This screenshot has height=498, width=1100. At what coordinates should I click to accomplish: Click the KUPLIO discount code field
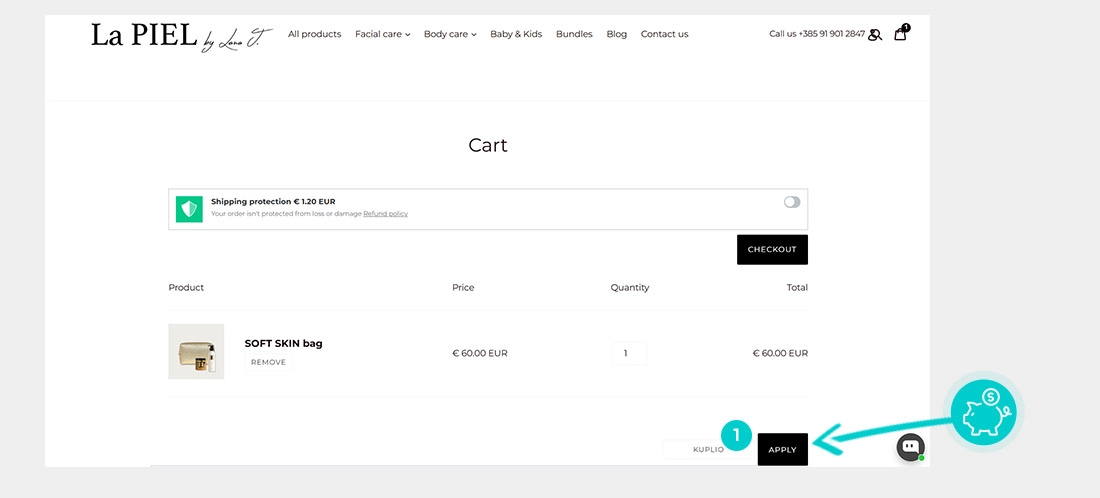[x=708, y=450]
